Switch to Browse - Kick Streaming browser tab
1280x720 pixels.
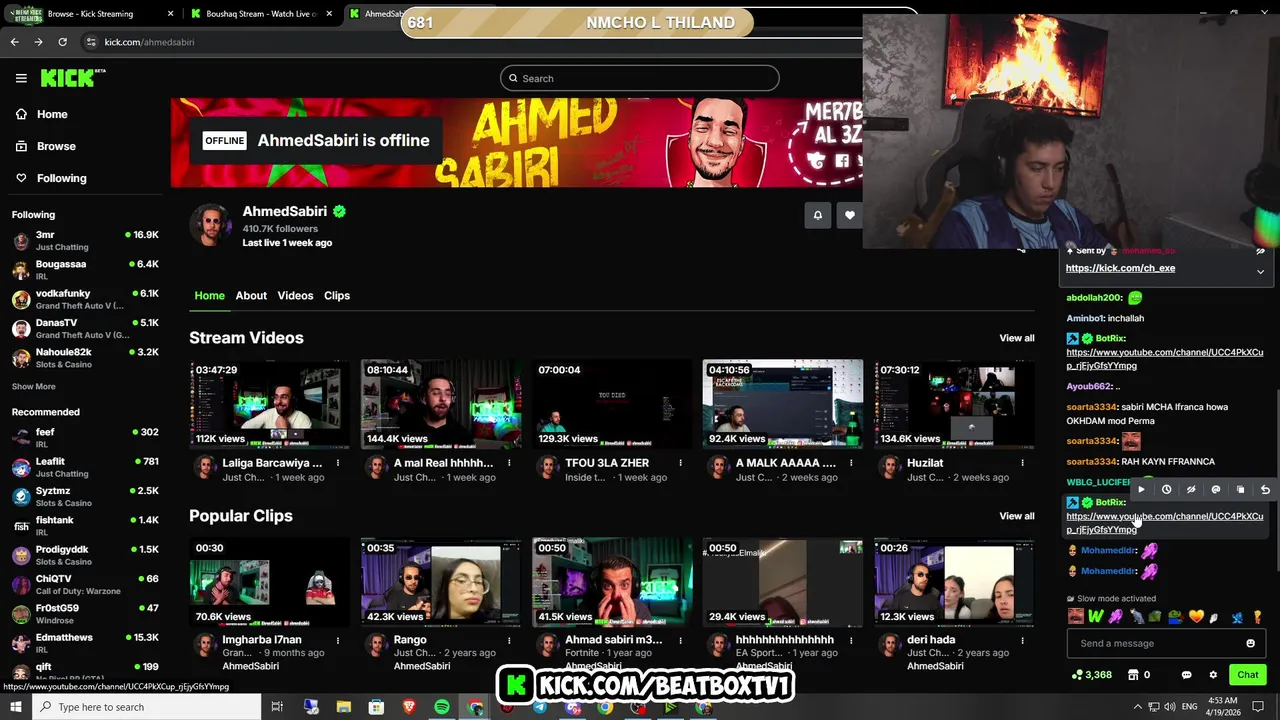[x=90, y=14]
